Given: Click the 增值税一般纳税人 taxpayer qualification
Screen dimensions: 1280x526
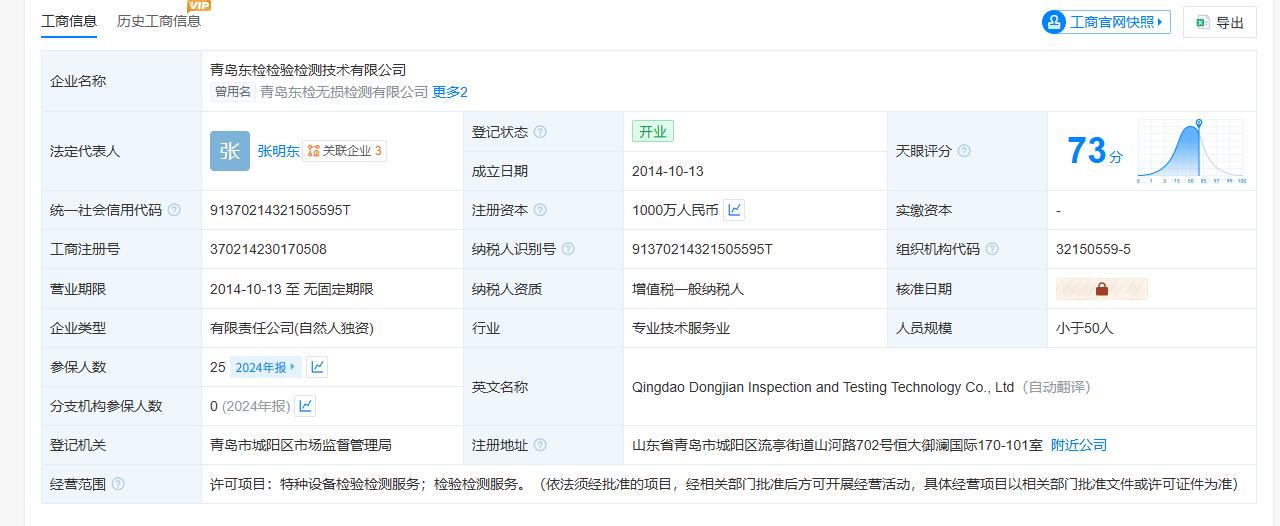Looking at the screenshot, I should (688, 289).
